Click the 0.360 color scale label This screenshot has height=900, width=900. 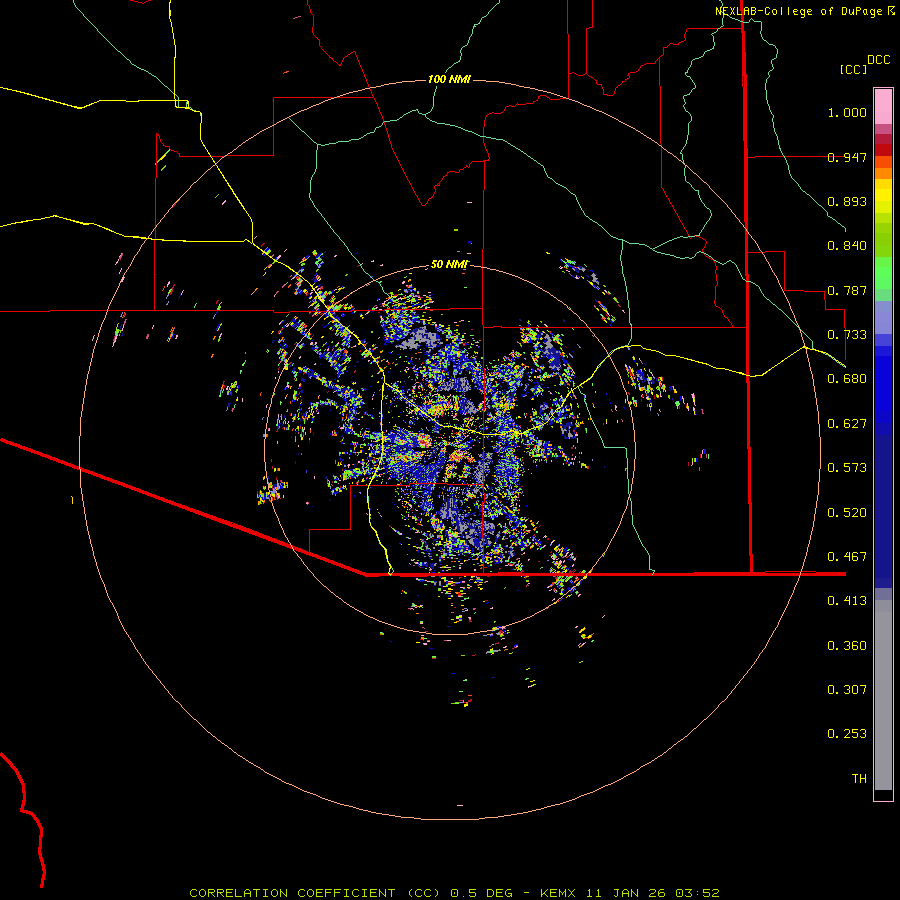pyautogui.click(x=847, y=646)
